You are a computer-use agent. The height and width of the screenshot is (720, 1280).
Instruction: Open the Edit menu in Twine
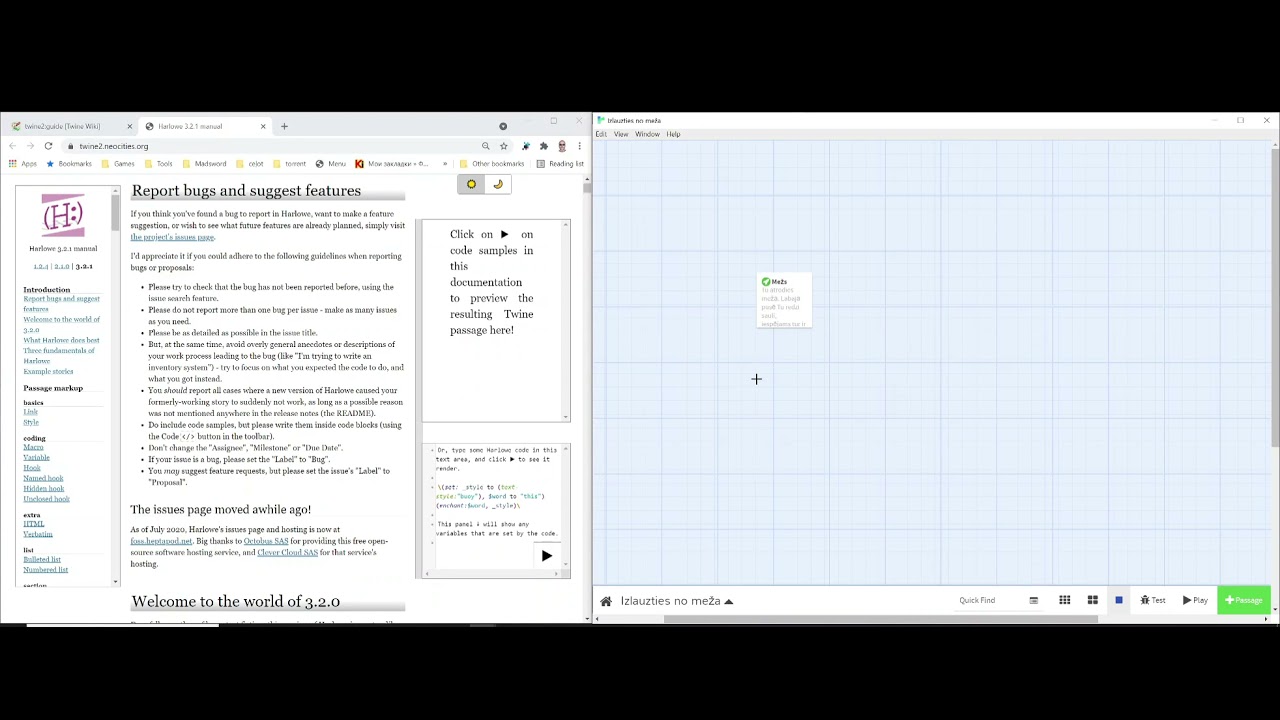(601, 134)
